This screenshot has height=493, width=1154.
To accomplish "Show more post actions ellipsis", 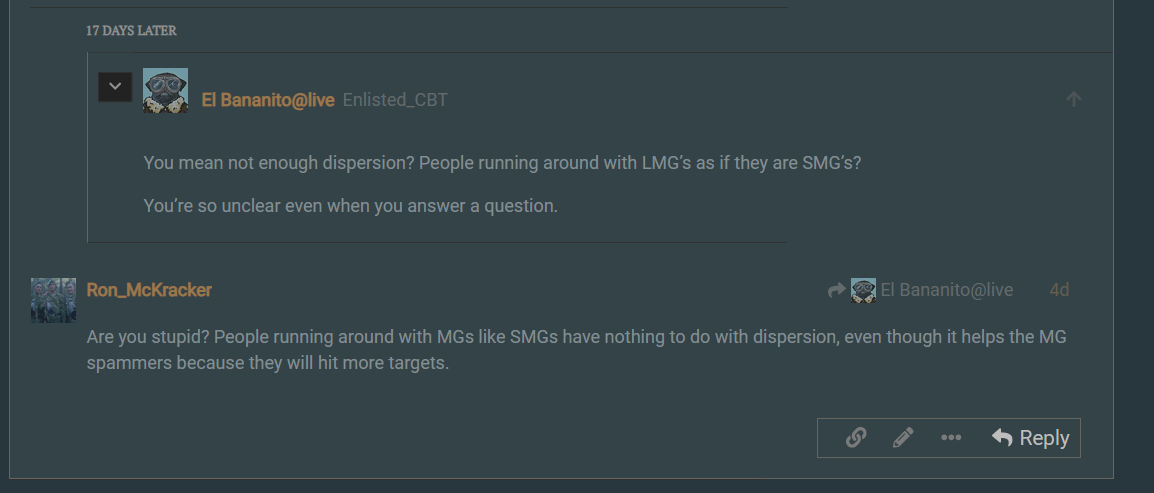I will pyautogui.click(x=951, y=438).
